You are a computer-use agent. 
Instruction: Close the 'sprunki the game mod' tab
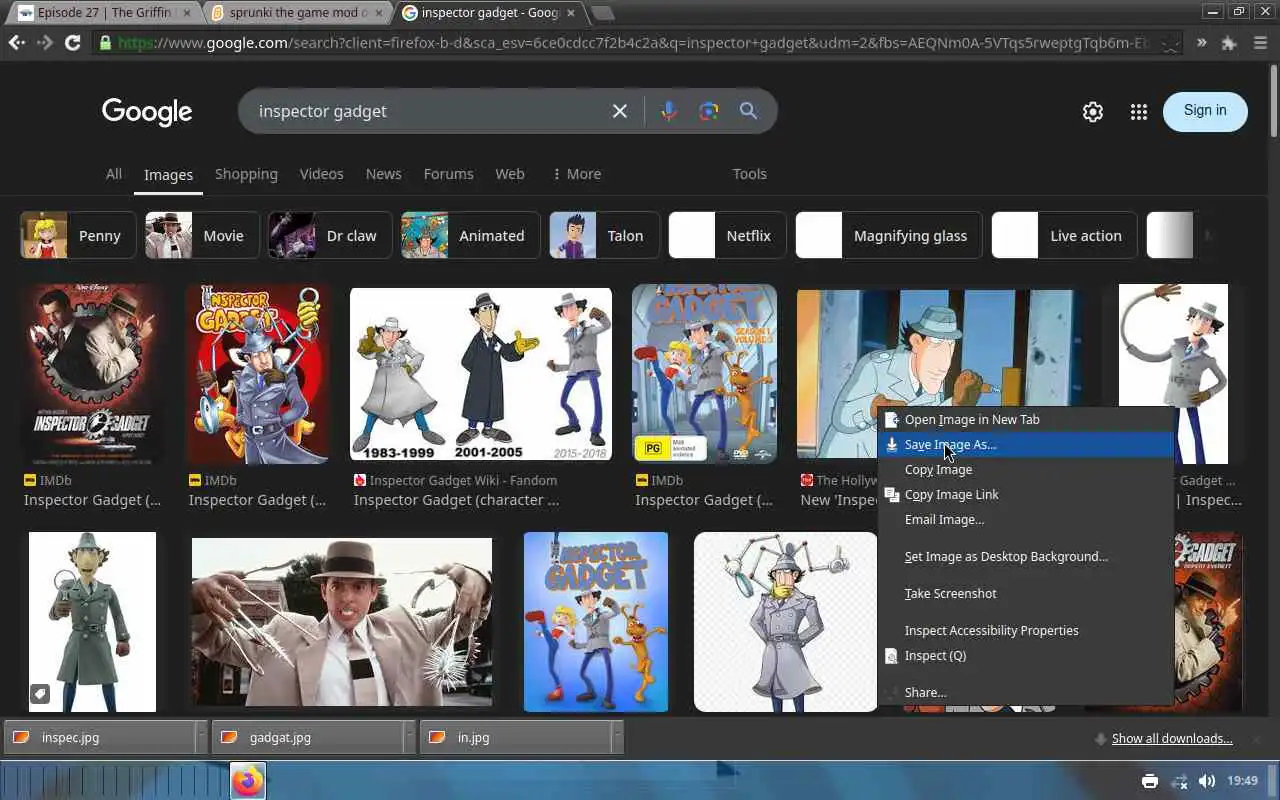pyautogui.click(x=378, y=13)
